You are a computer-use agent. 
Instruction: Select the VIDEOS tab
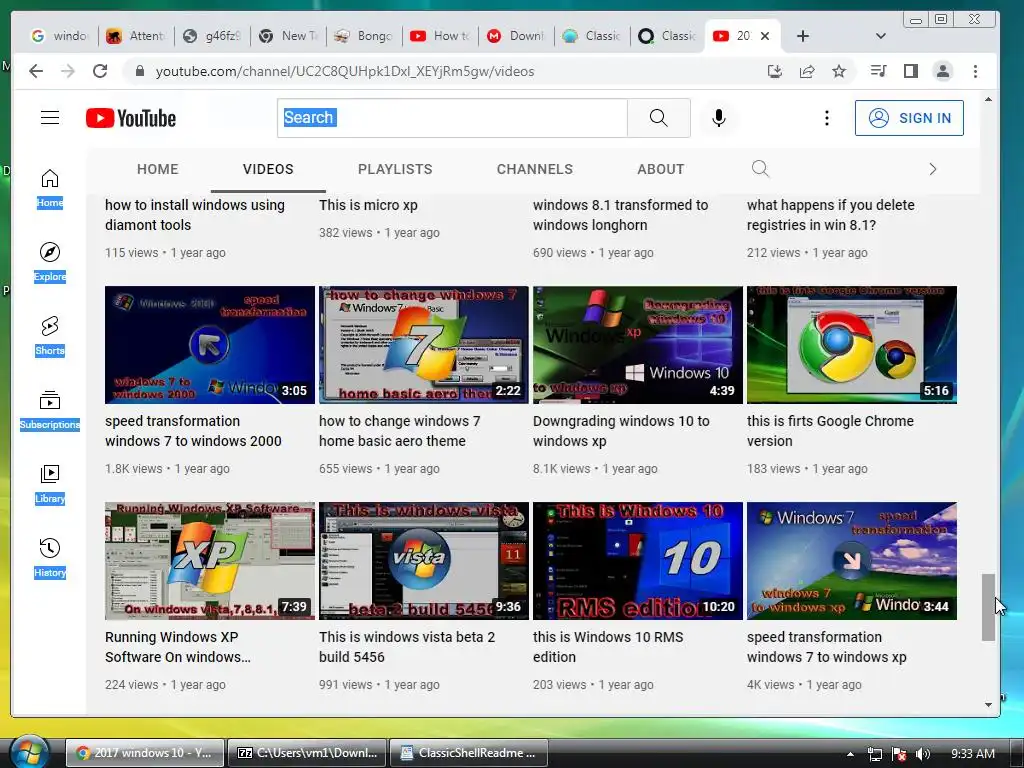tap(268, 169)
